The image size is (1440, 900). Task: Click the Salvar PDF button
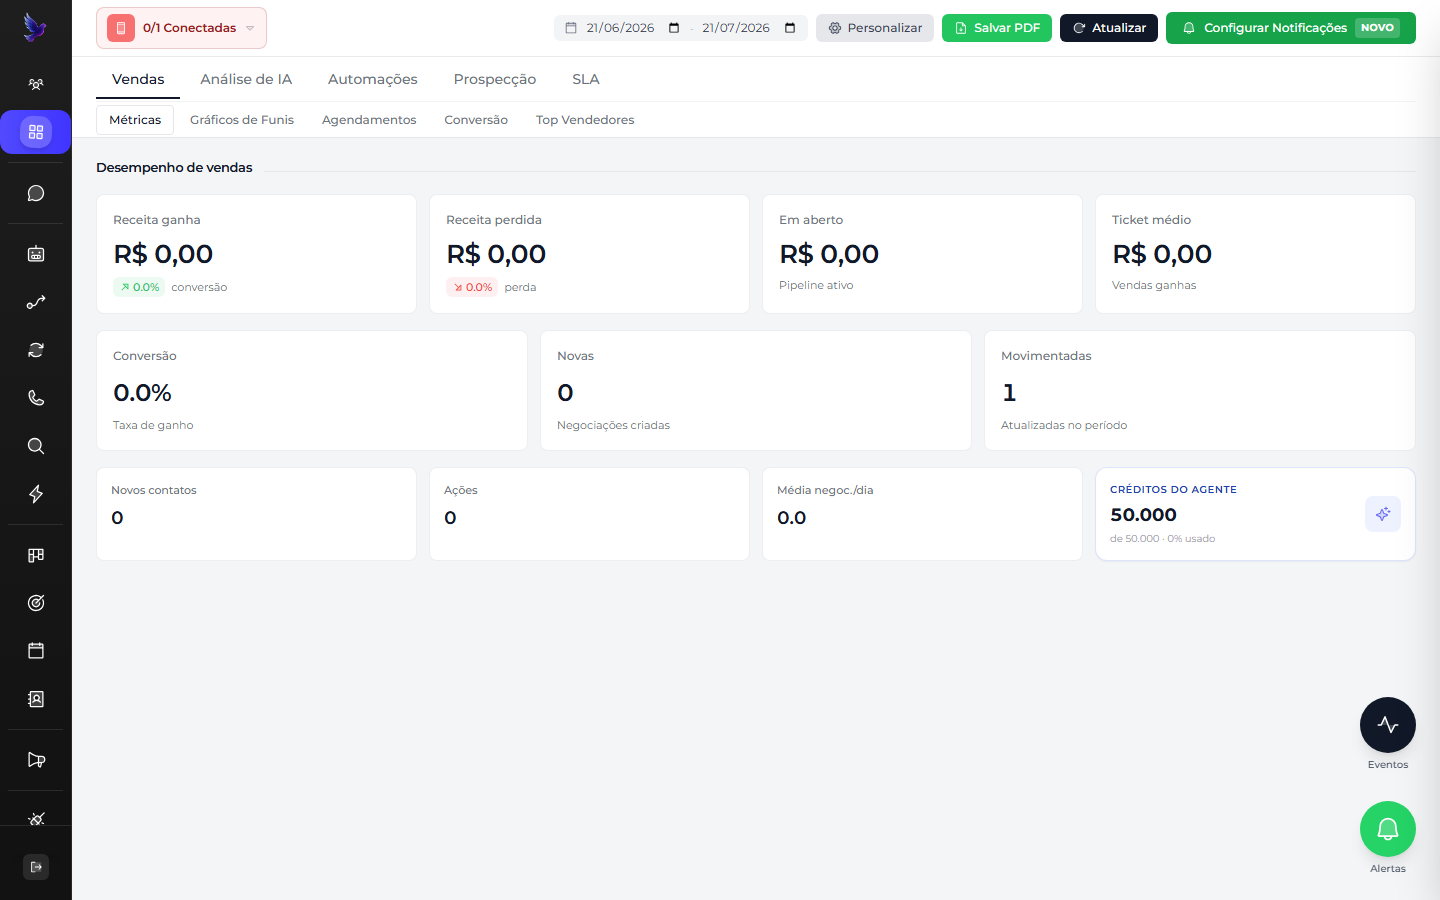[997, 28]
